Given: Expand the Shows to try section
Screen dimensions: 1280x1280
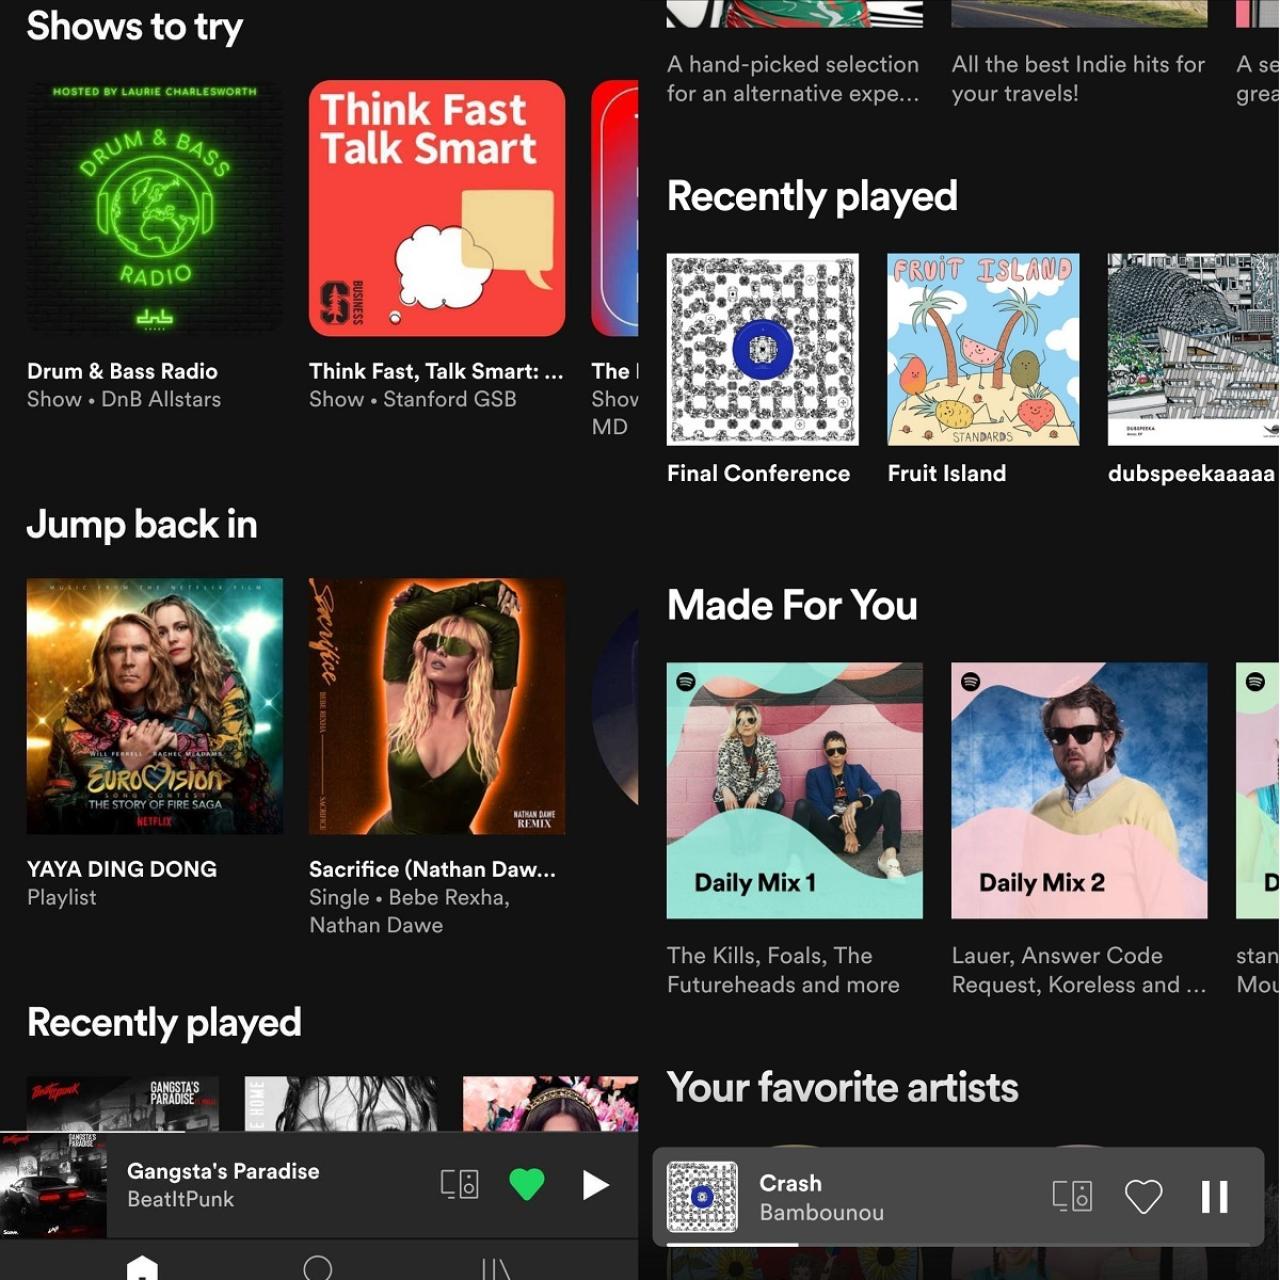Looking at the screenshot, I should pyautogui.click(x=135, y=27).
